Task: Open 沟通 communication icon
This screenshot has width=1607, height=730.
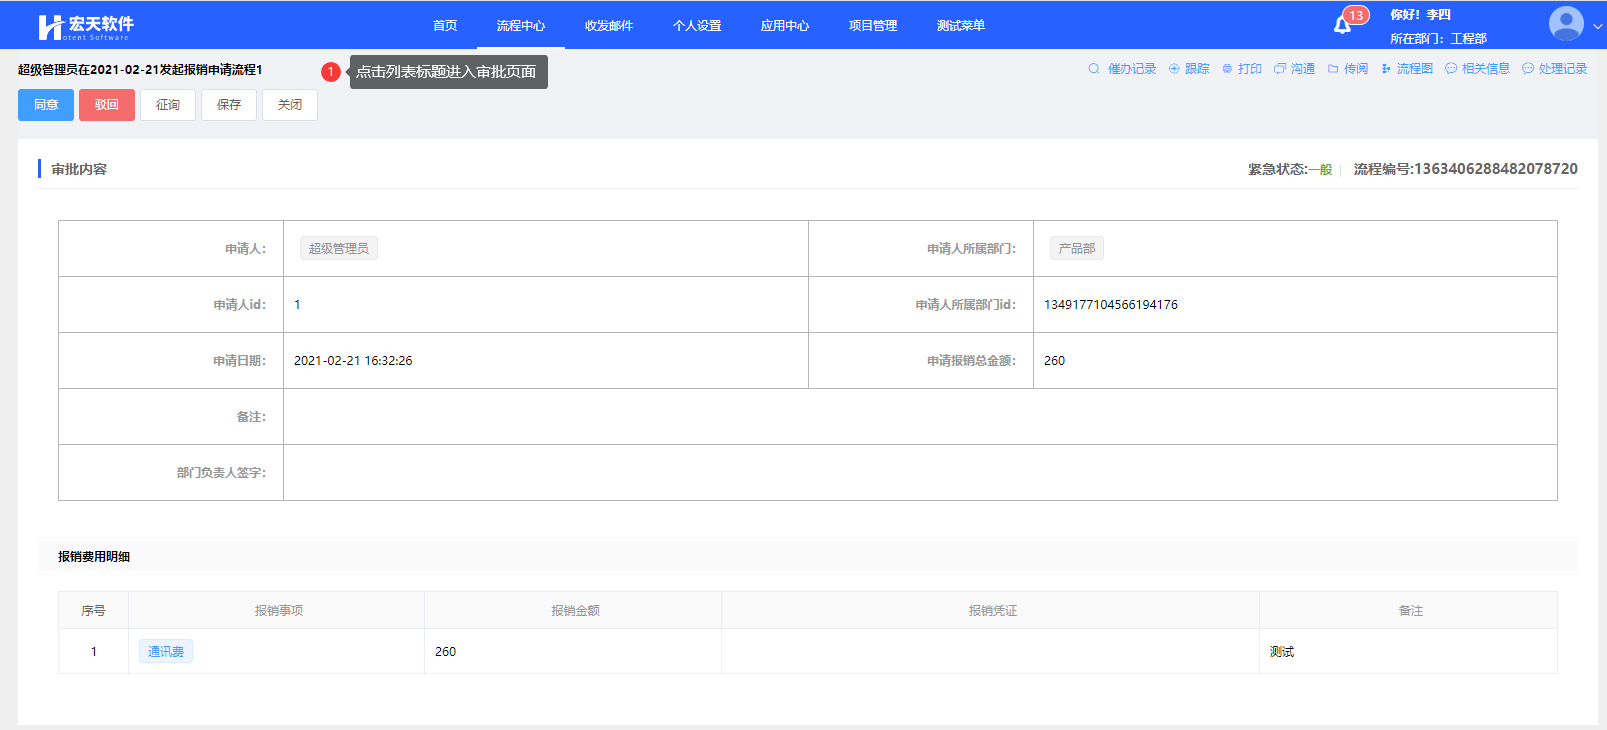Action: pyautogui.click(x=1280, y=69)
